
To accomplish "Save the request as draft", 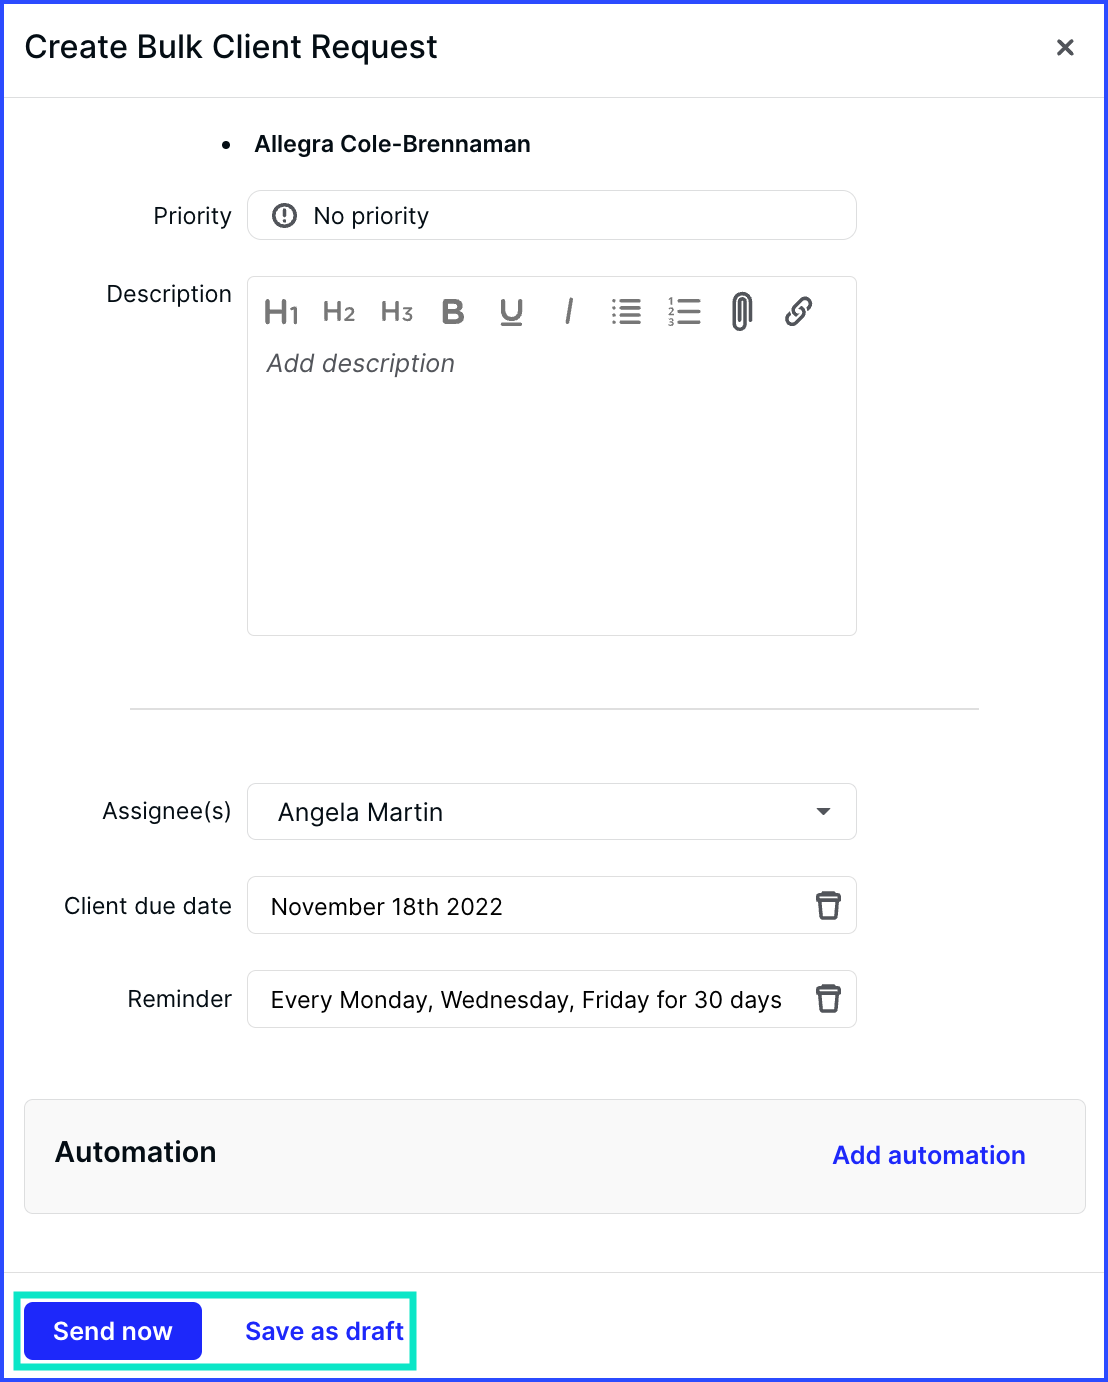I will [x=324, y=1331].
